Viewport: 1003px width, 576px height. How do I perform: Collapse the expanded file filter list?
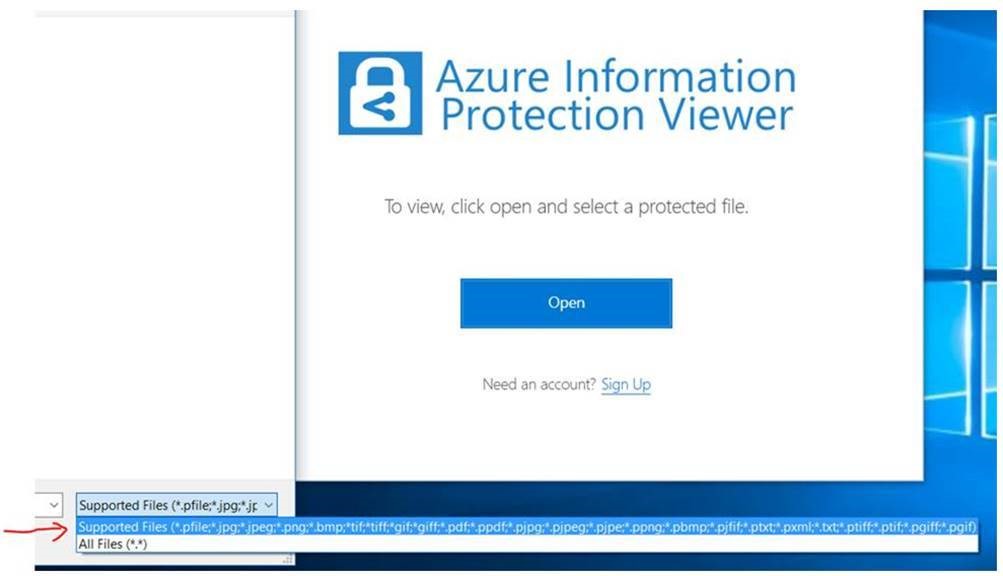[269, 505]
